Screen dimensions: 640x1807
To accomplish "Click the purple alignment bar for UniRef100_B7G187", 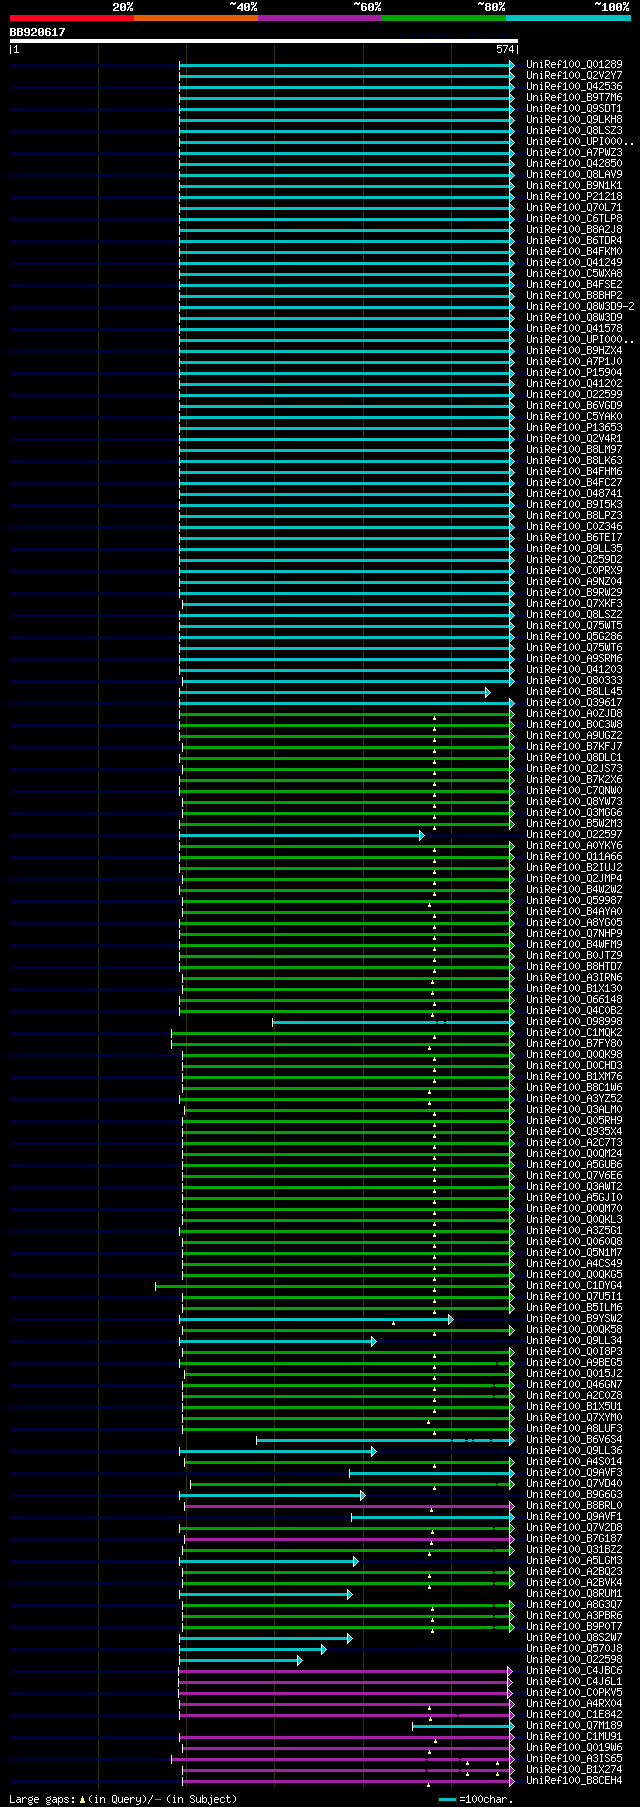I will (349, 1539).
